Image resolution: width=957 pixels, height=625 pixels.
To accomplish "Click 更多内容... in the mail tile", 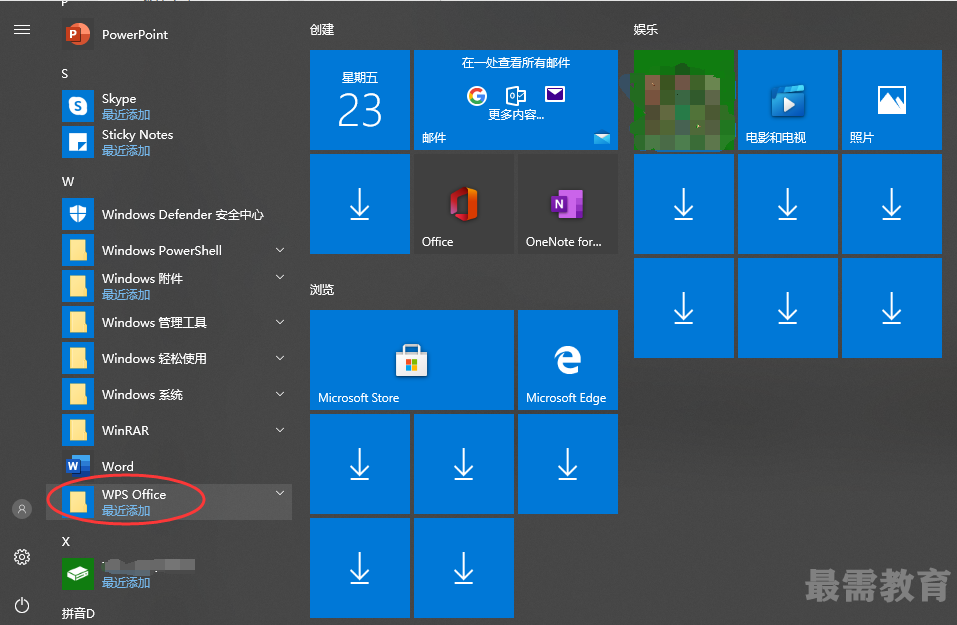I will pyautogui.click(x=516, y=115).
